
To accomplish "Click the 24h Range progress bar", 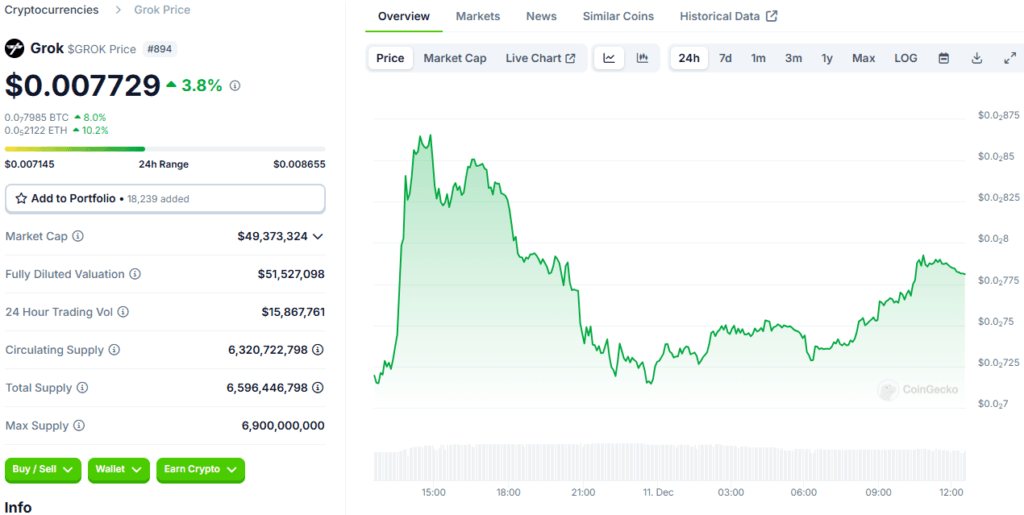I will coord(165,149).
